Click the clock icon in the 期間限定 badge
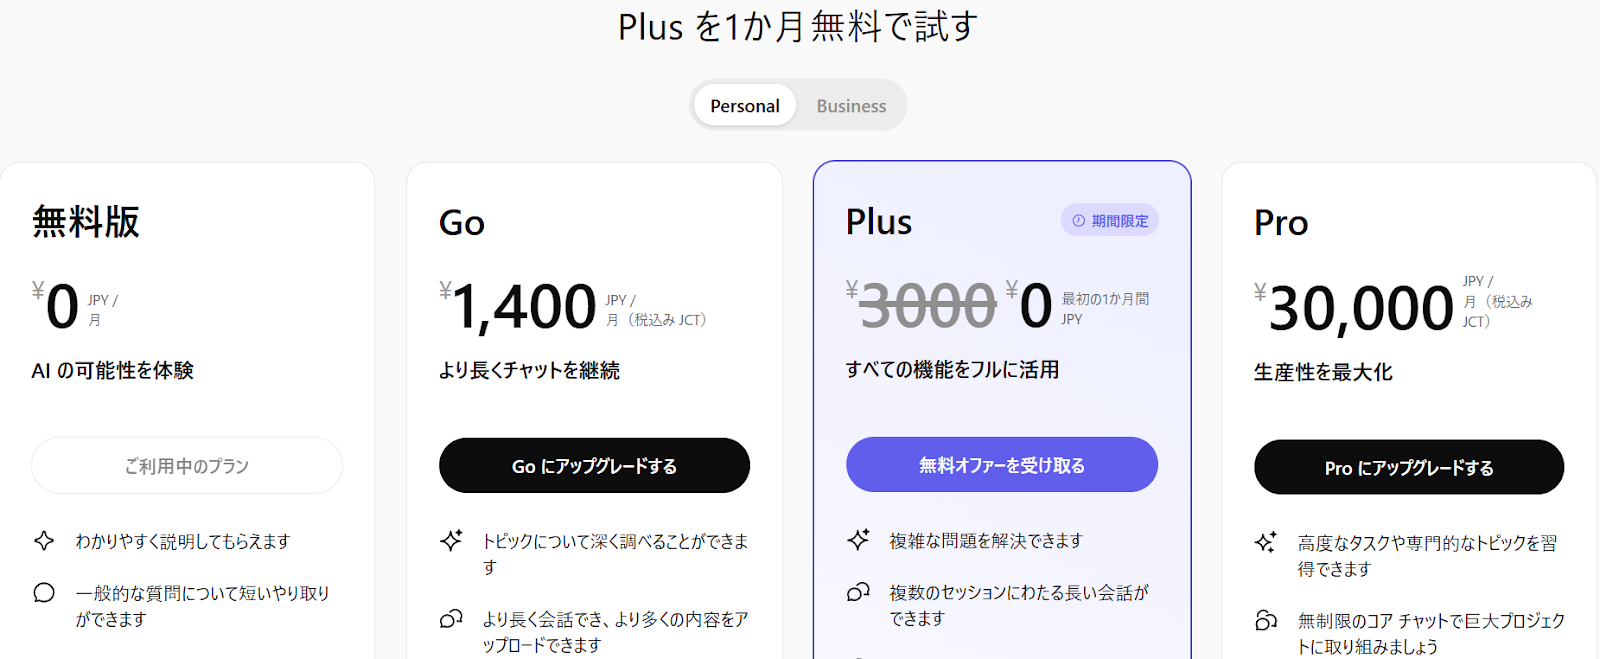This screenshot has height=659, width=1600. pyautogui.click(x=1078, y=221)
